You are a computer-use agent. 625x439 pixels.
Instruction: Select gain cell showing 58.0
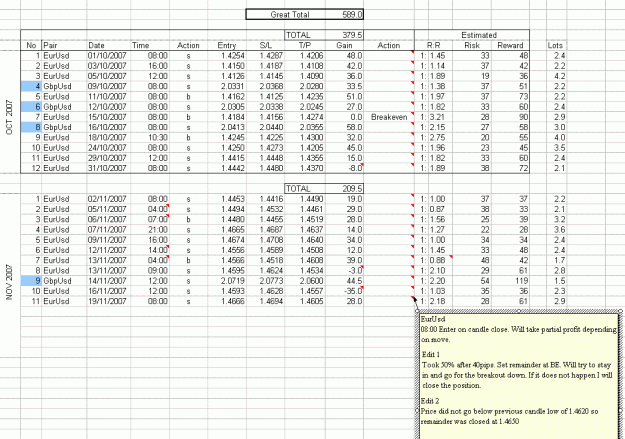point(344,127)
